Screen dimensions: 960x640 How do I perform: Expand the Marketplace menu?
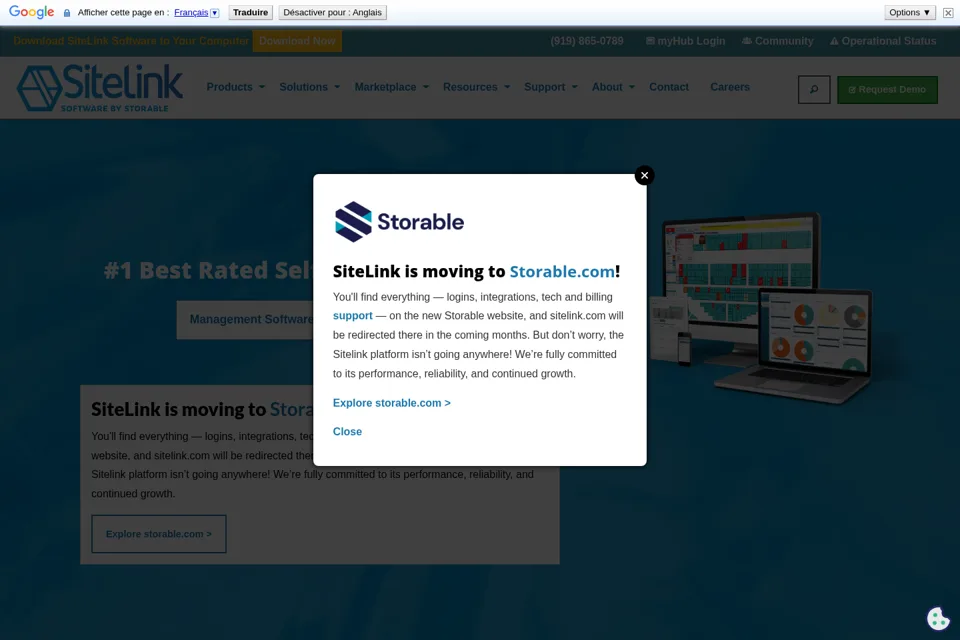[x=392, y=87]
